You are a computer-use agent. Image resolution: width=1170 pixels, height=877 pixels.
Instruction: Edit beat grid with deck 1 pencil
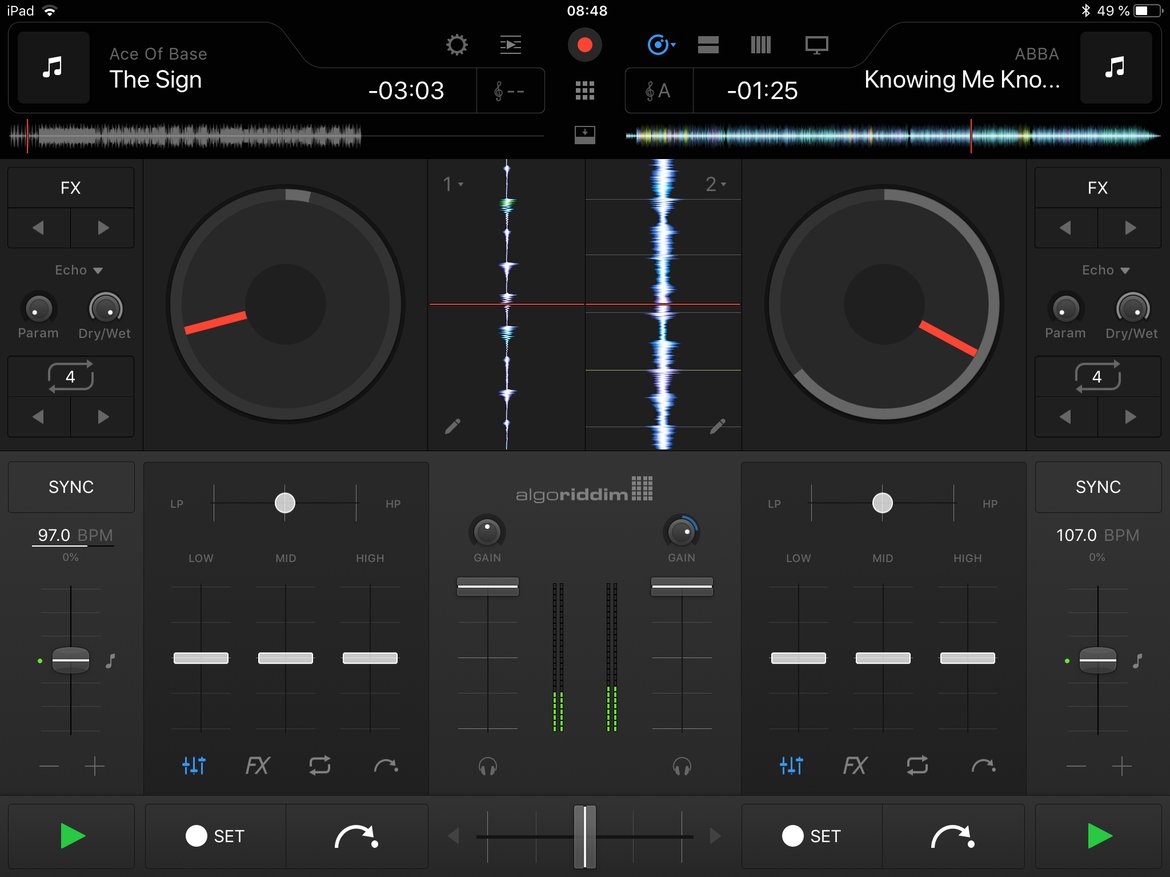(452, 426)
